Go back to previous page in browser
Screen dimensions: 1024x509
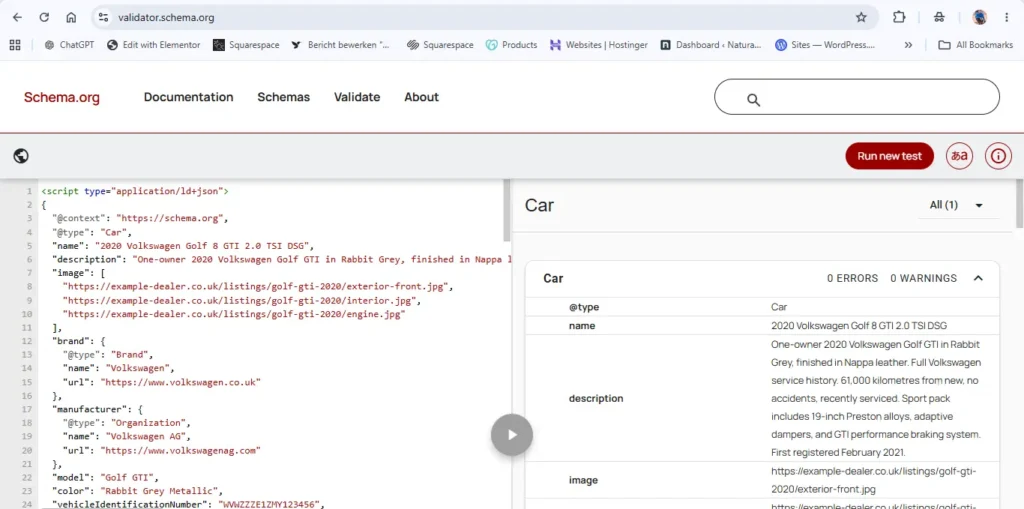[17, 18]
